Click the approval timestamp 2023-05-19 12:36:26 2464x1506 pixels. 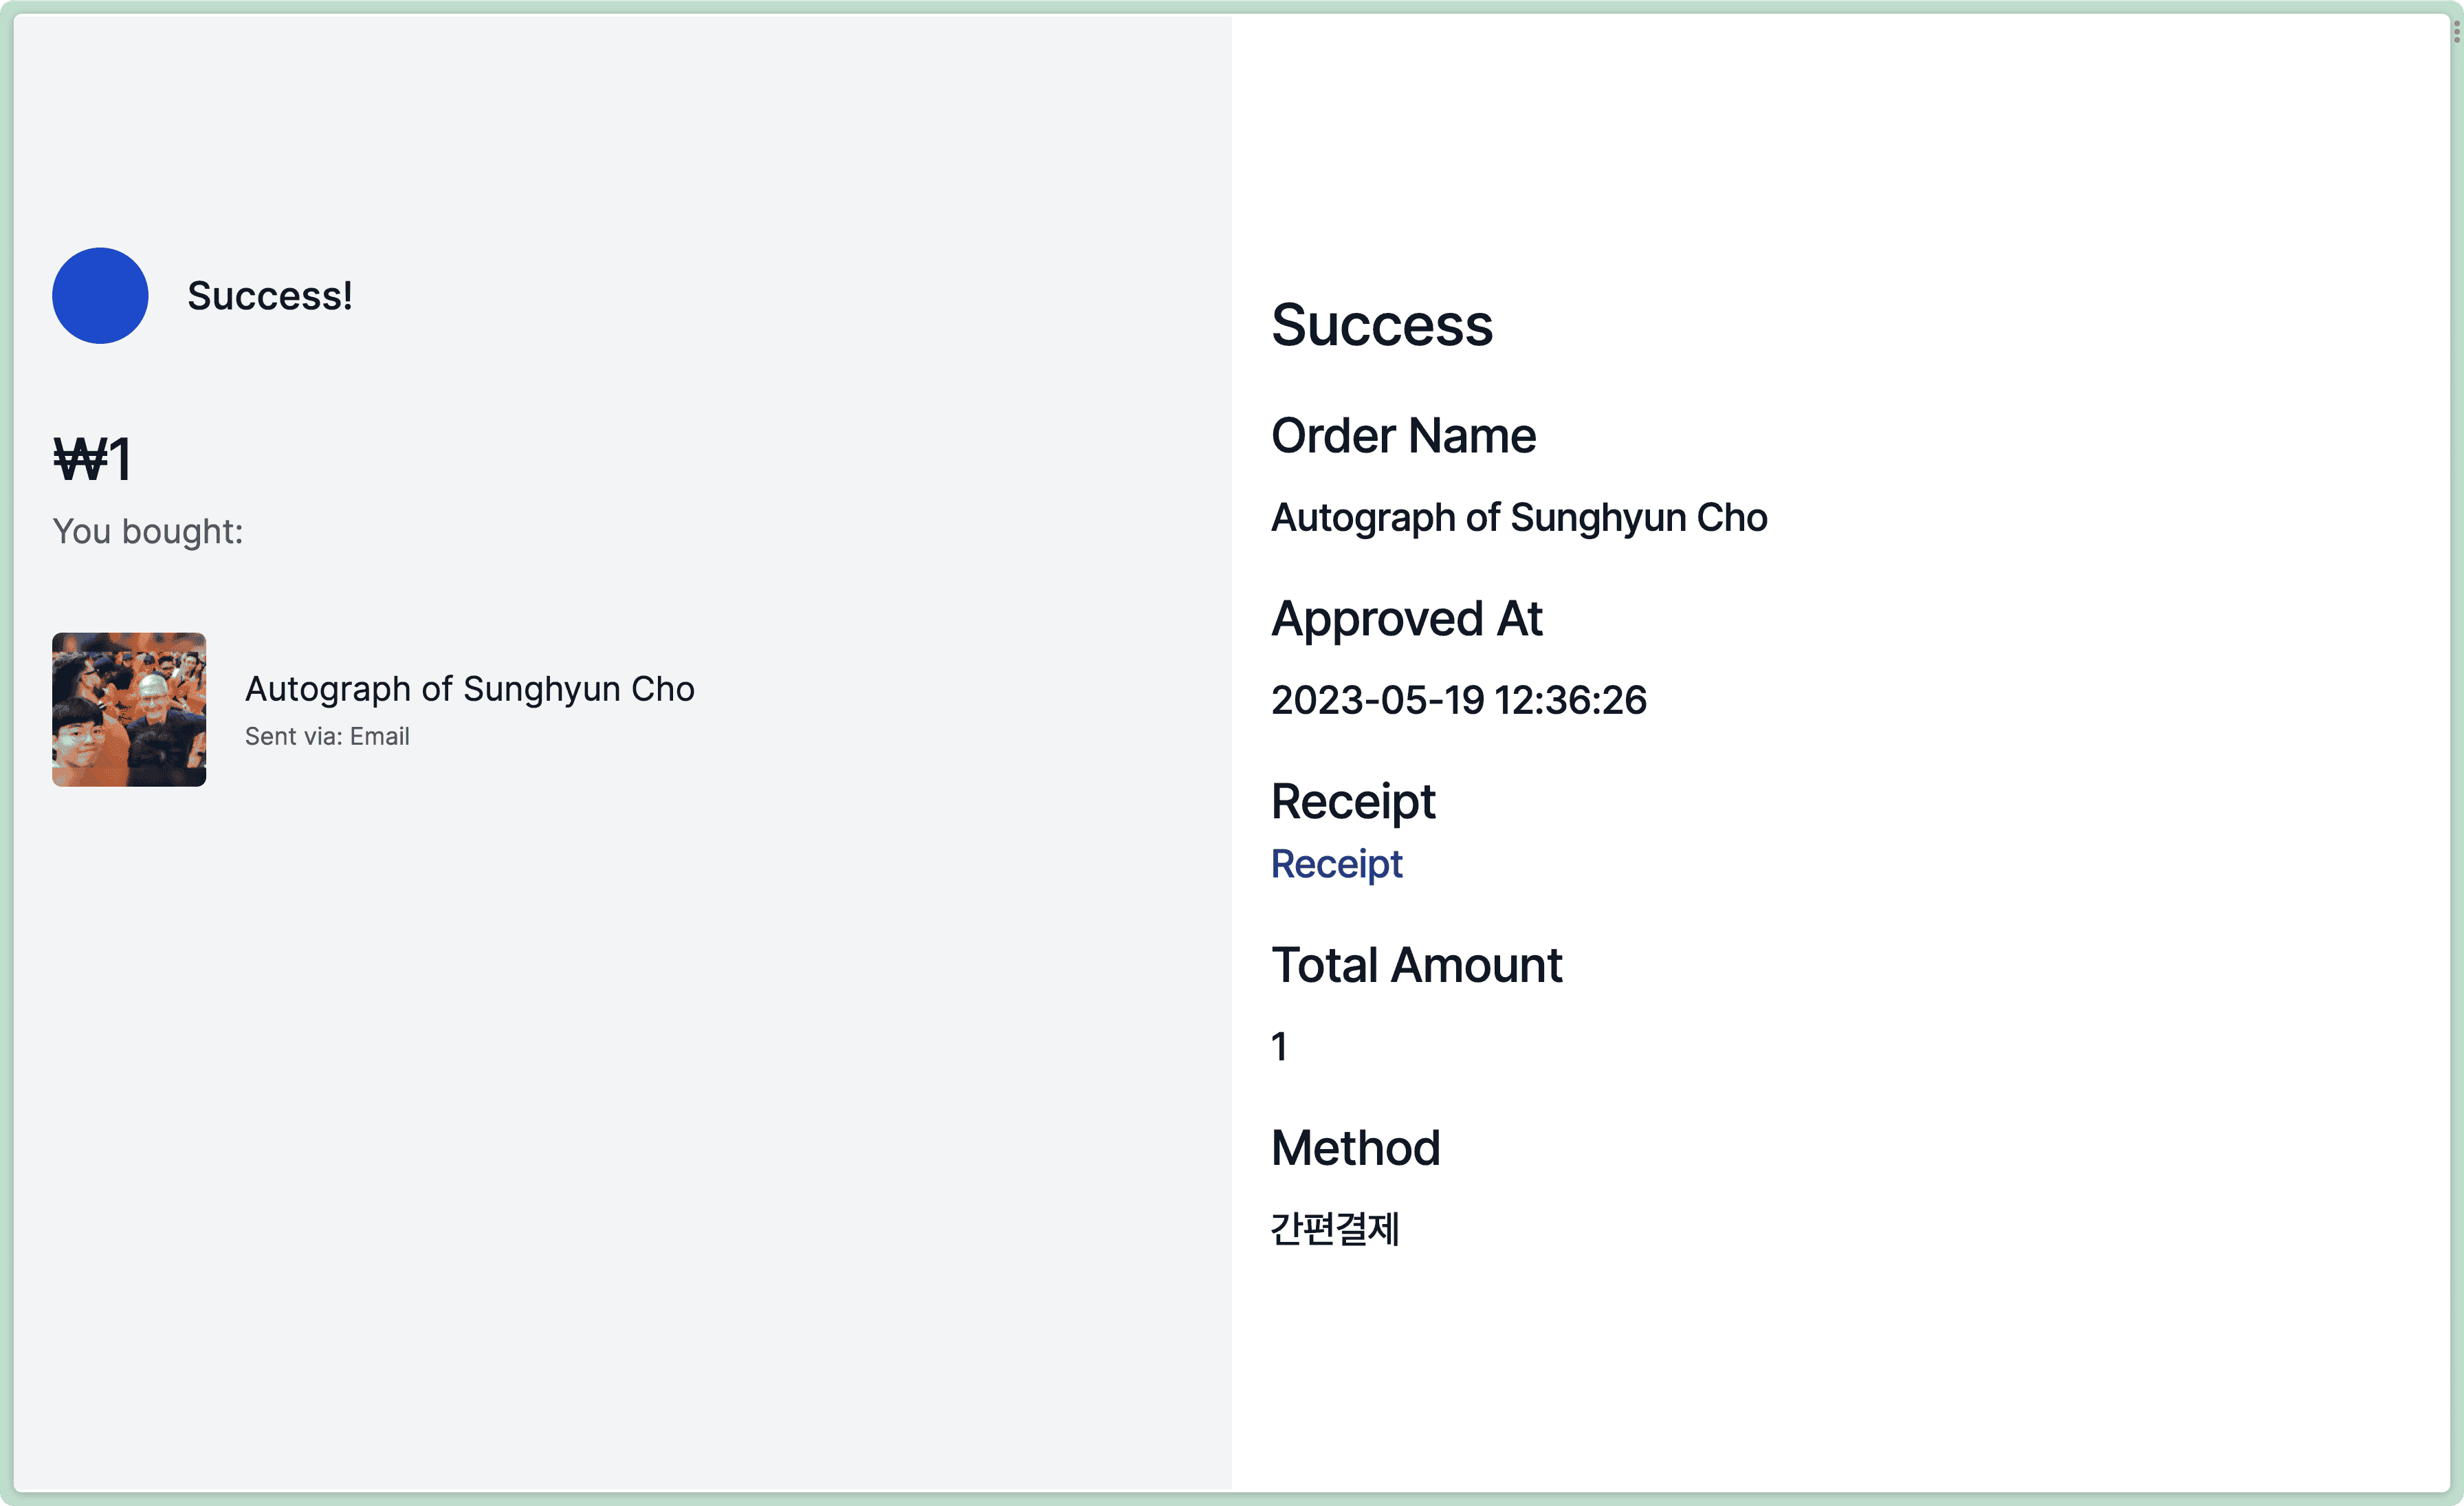click(x=1458, y=700)
